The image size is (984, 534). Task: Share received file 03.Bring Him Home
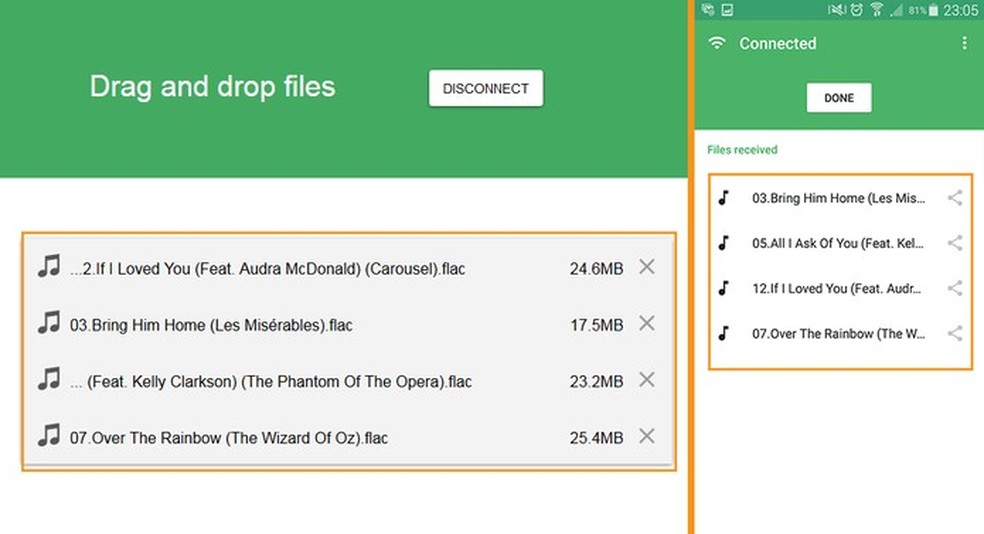tap(955, 198)
